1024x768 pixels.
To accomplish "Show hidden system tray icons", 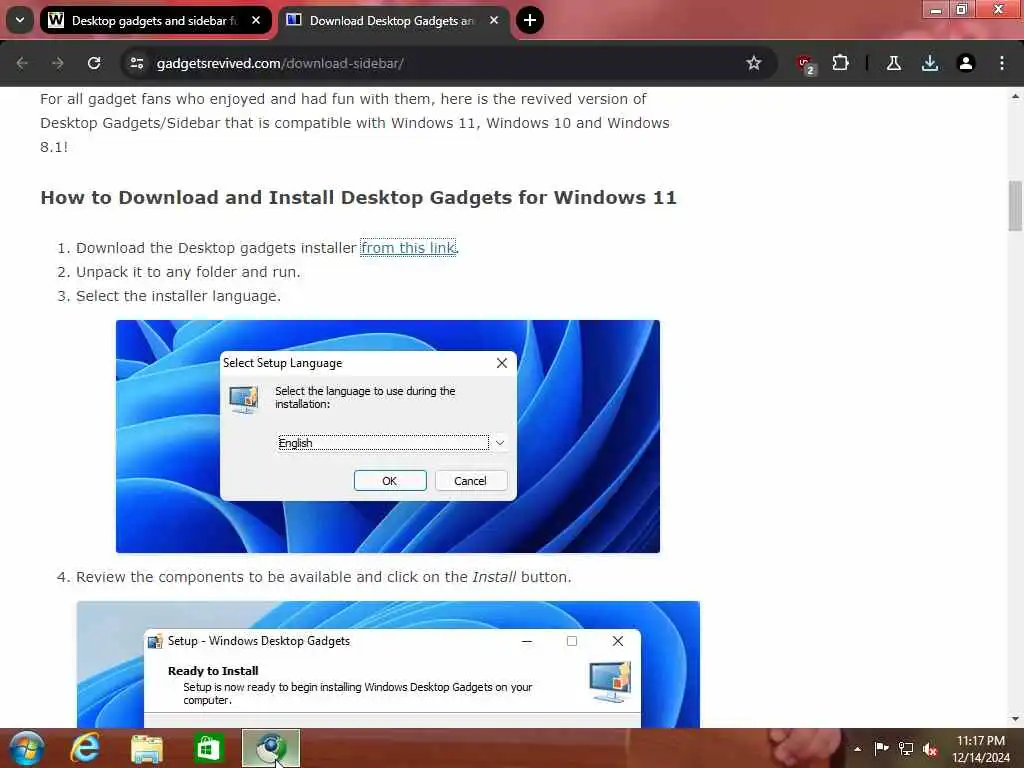I will 857,749.
